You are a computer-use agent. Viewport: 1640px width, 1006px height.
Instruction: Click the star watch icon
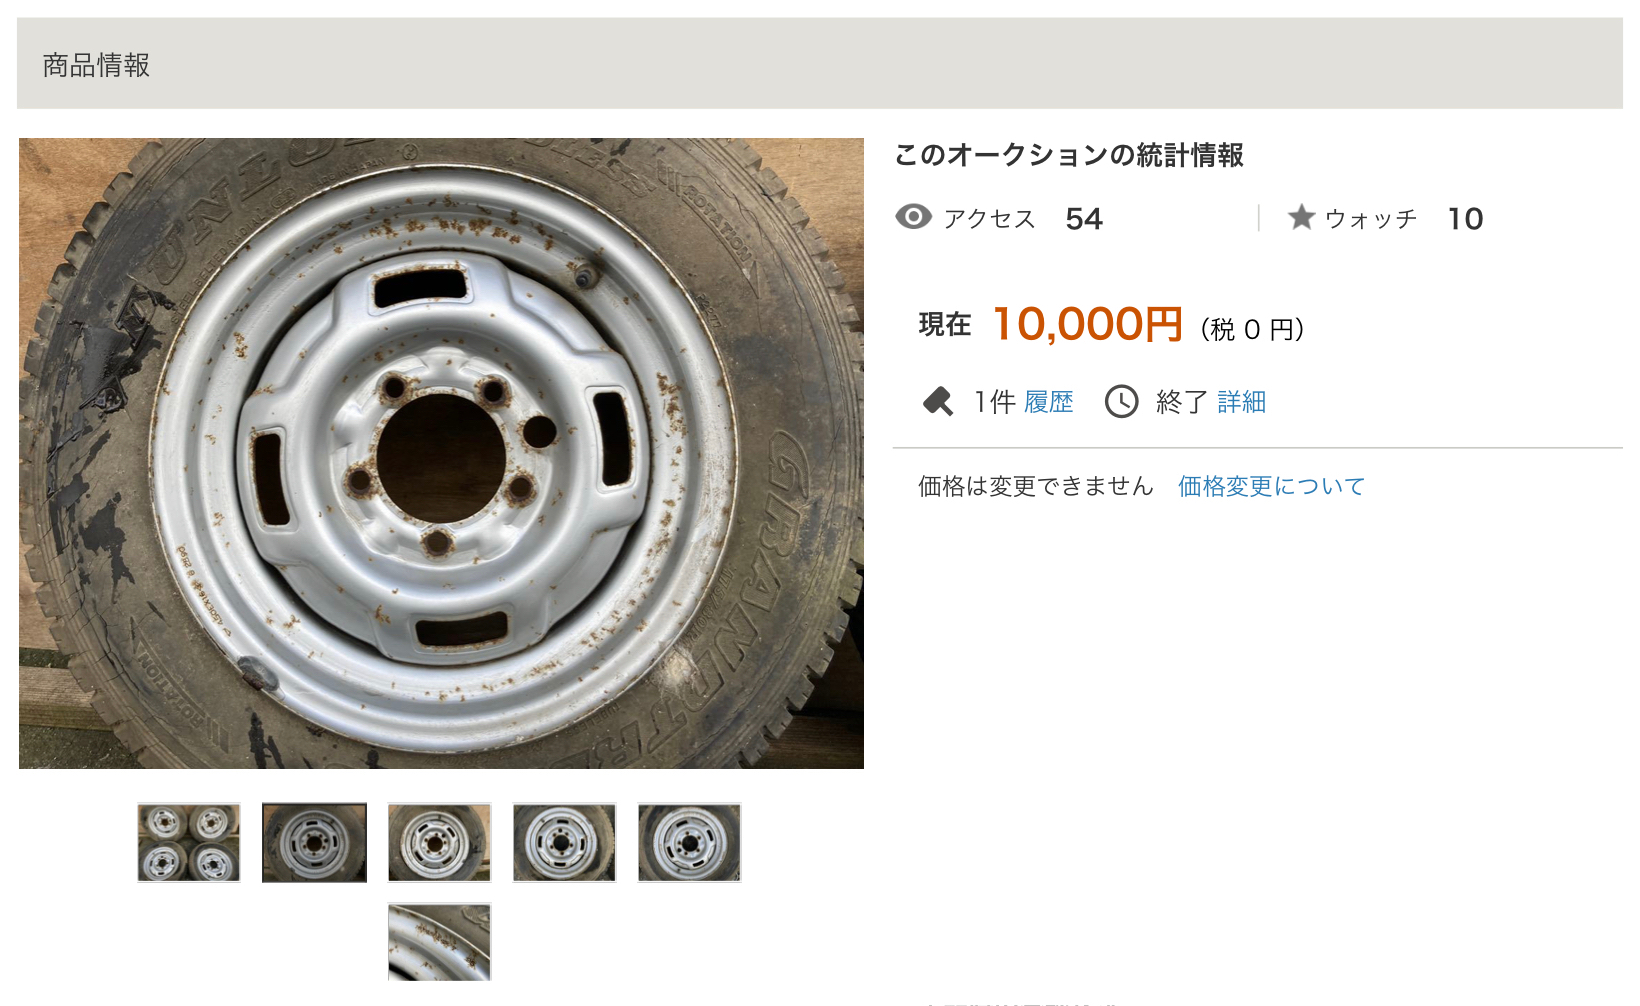click(1301, 217)
